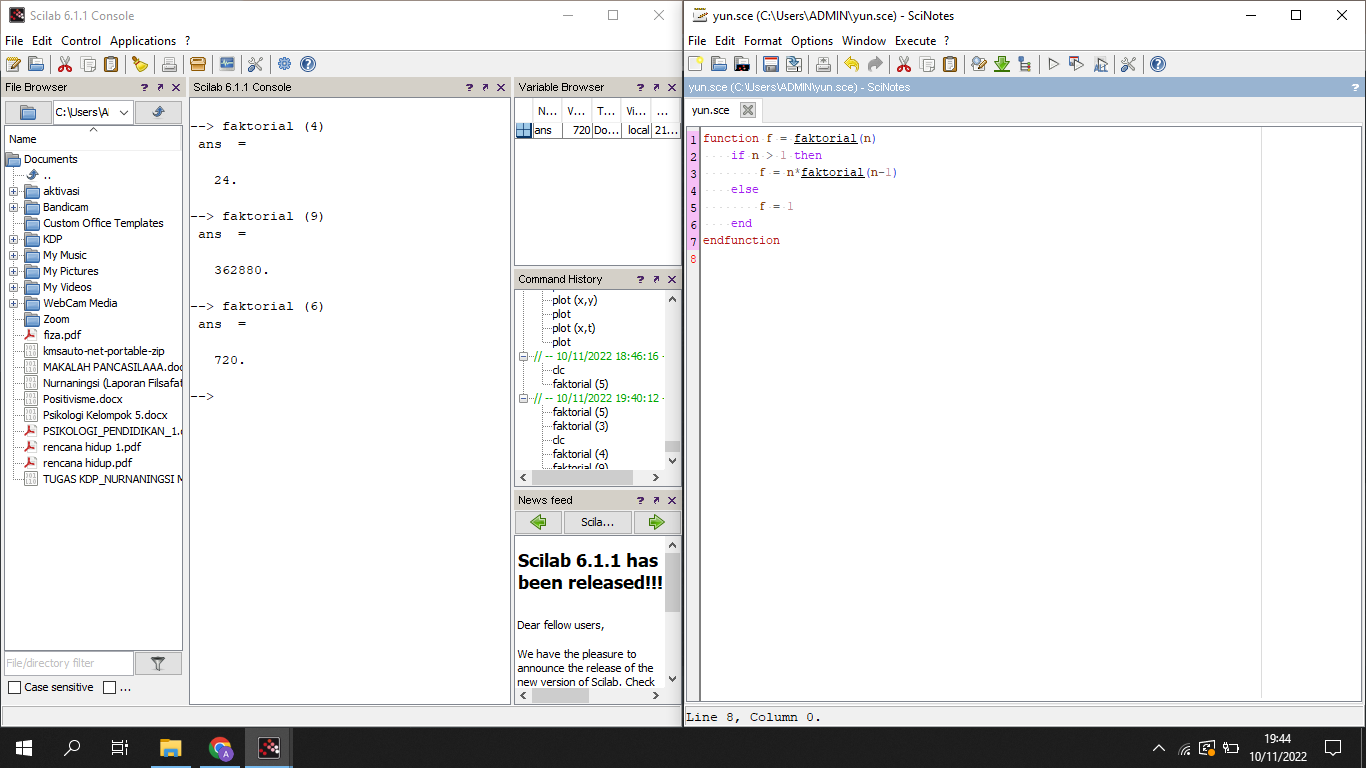Open Chrome from the taskbar
Image resolution: width=1366 pixels, height=768 pixels.
coord(220,748)
